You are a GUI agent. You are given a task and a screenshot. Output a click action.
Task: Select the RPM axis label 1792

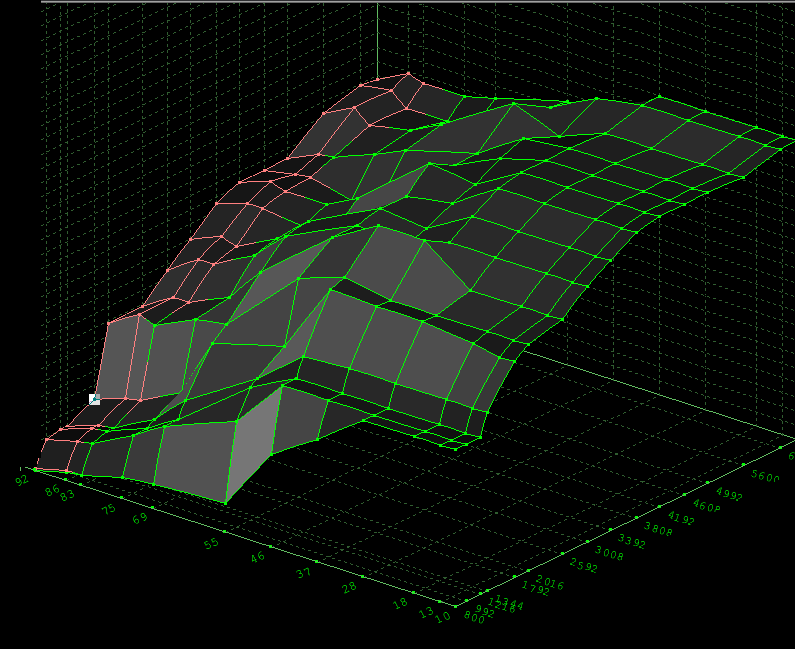click(x=535, y=589)
